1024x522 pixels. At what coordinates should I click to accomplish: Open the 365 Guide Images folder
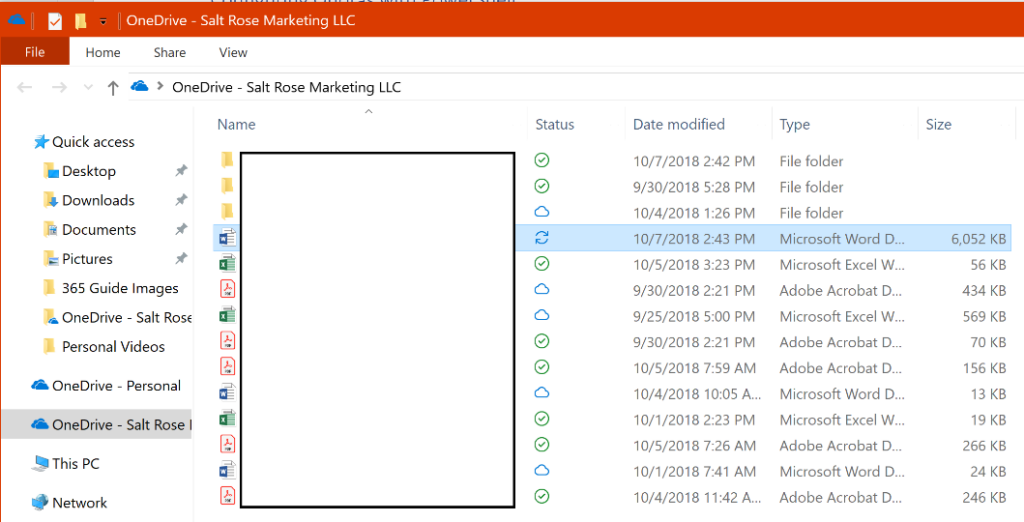110,288
